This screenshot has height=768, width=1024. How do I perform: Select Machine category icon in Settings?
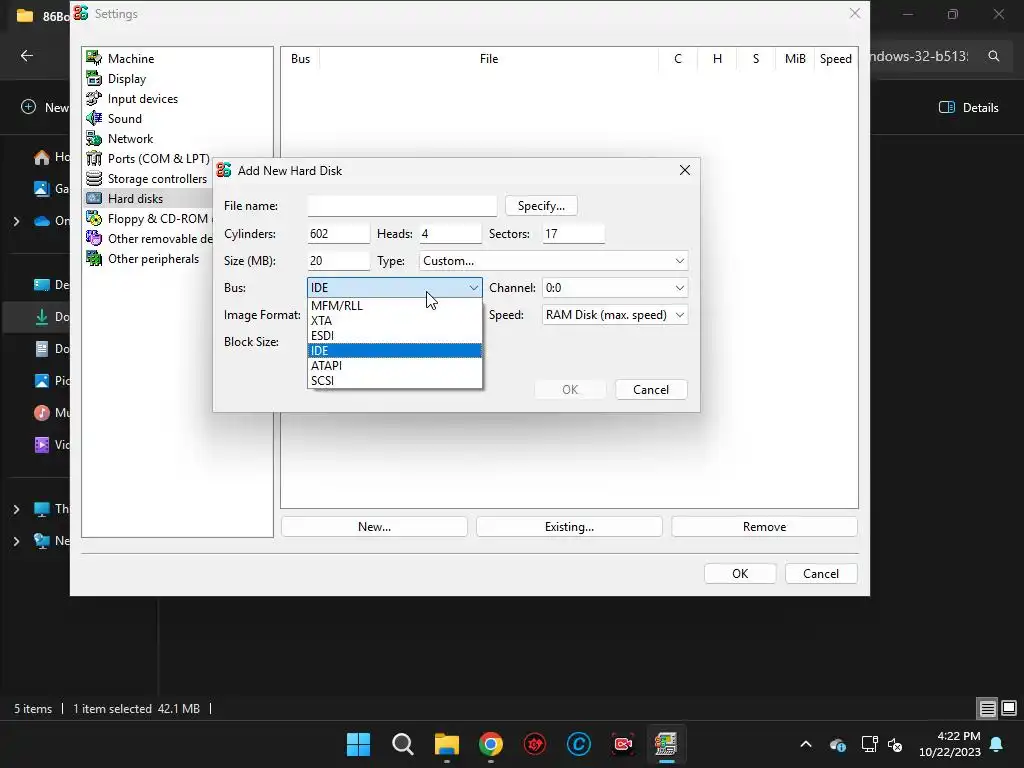[x=94, y=58]
